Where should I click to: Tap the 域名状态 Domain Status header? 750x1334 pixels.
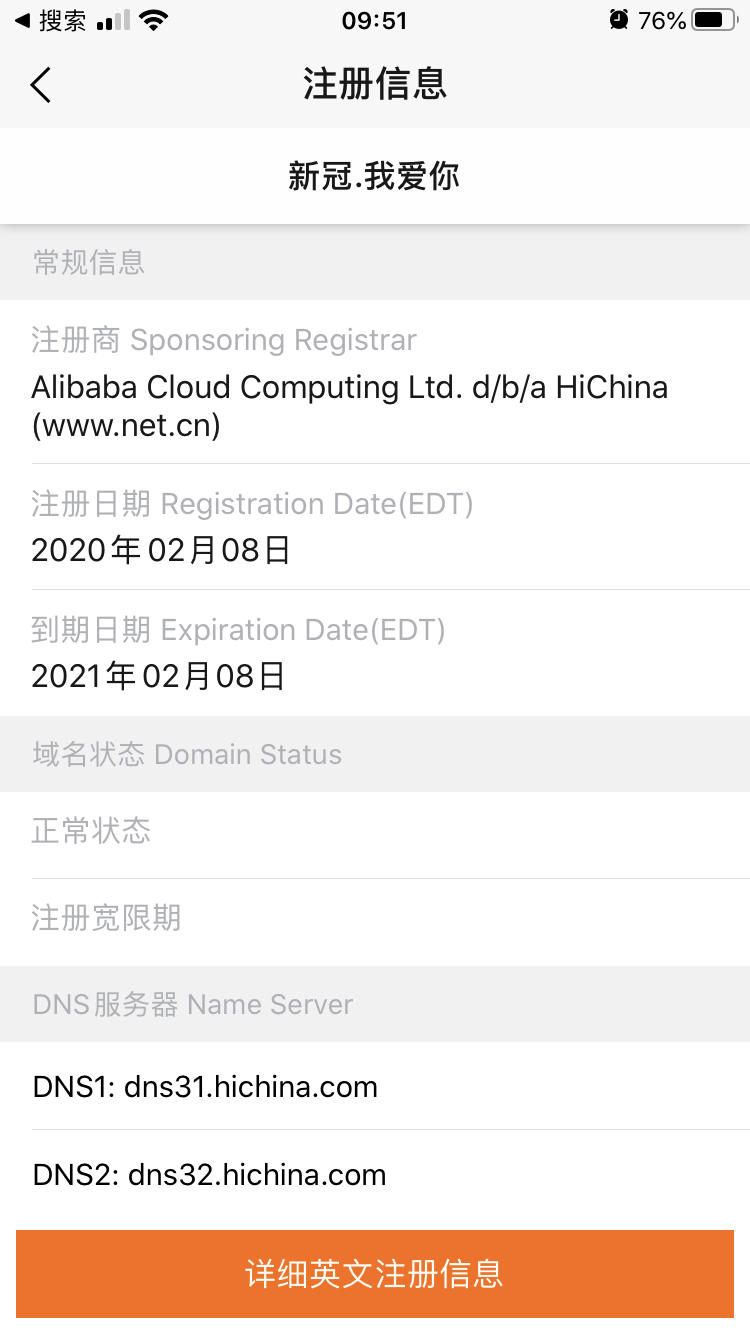pyautogui.click(x=187, y=755)
